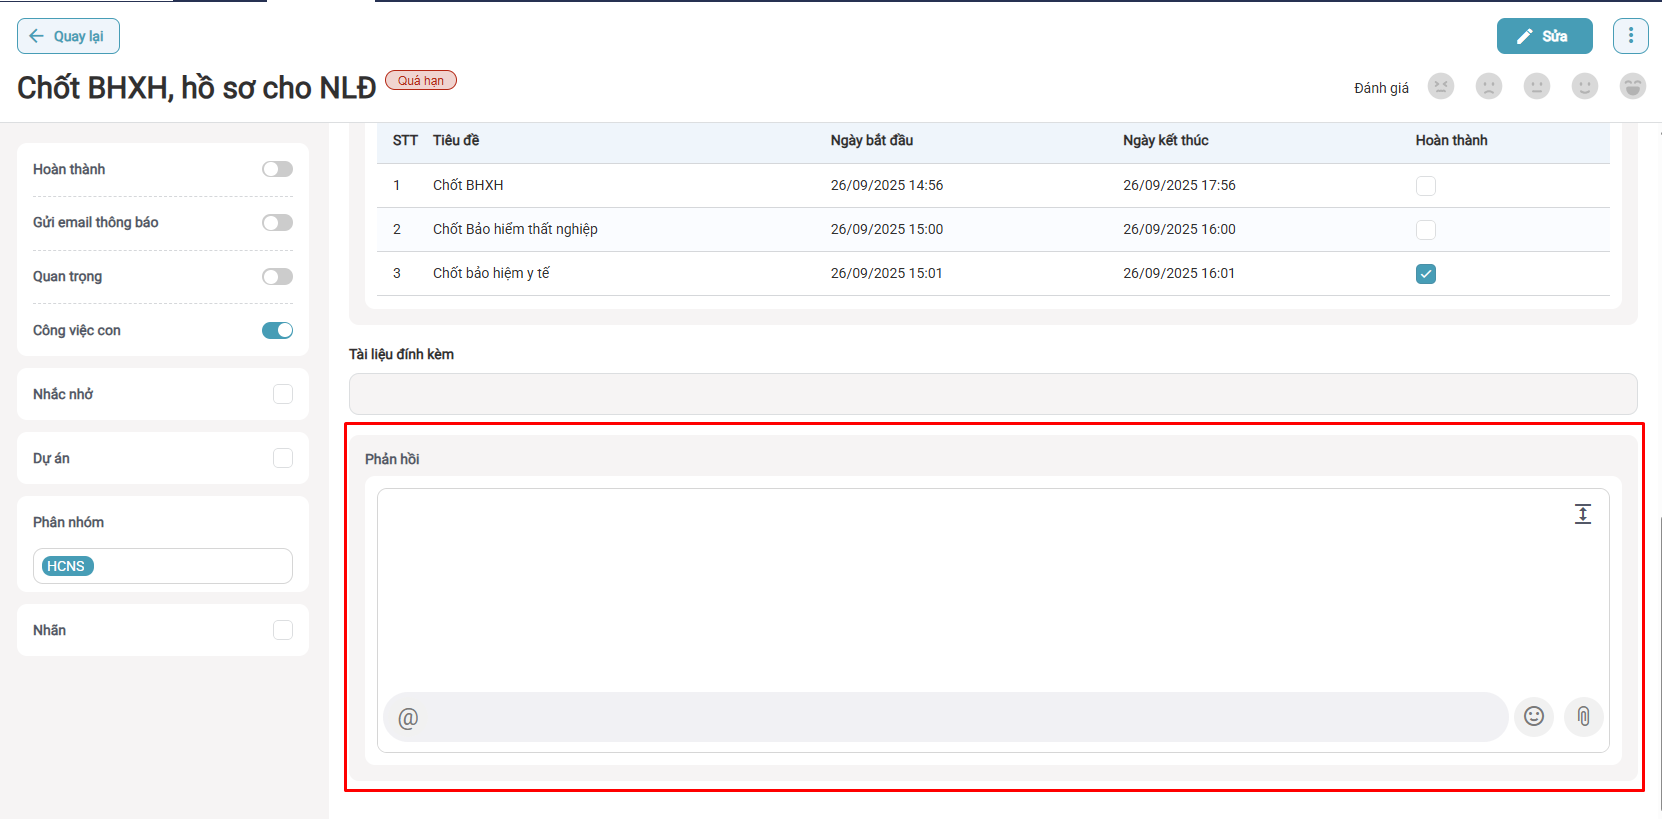Tick the Nhắc nhở checkbox

(x=283, y=394)
